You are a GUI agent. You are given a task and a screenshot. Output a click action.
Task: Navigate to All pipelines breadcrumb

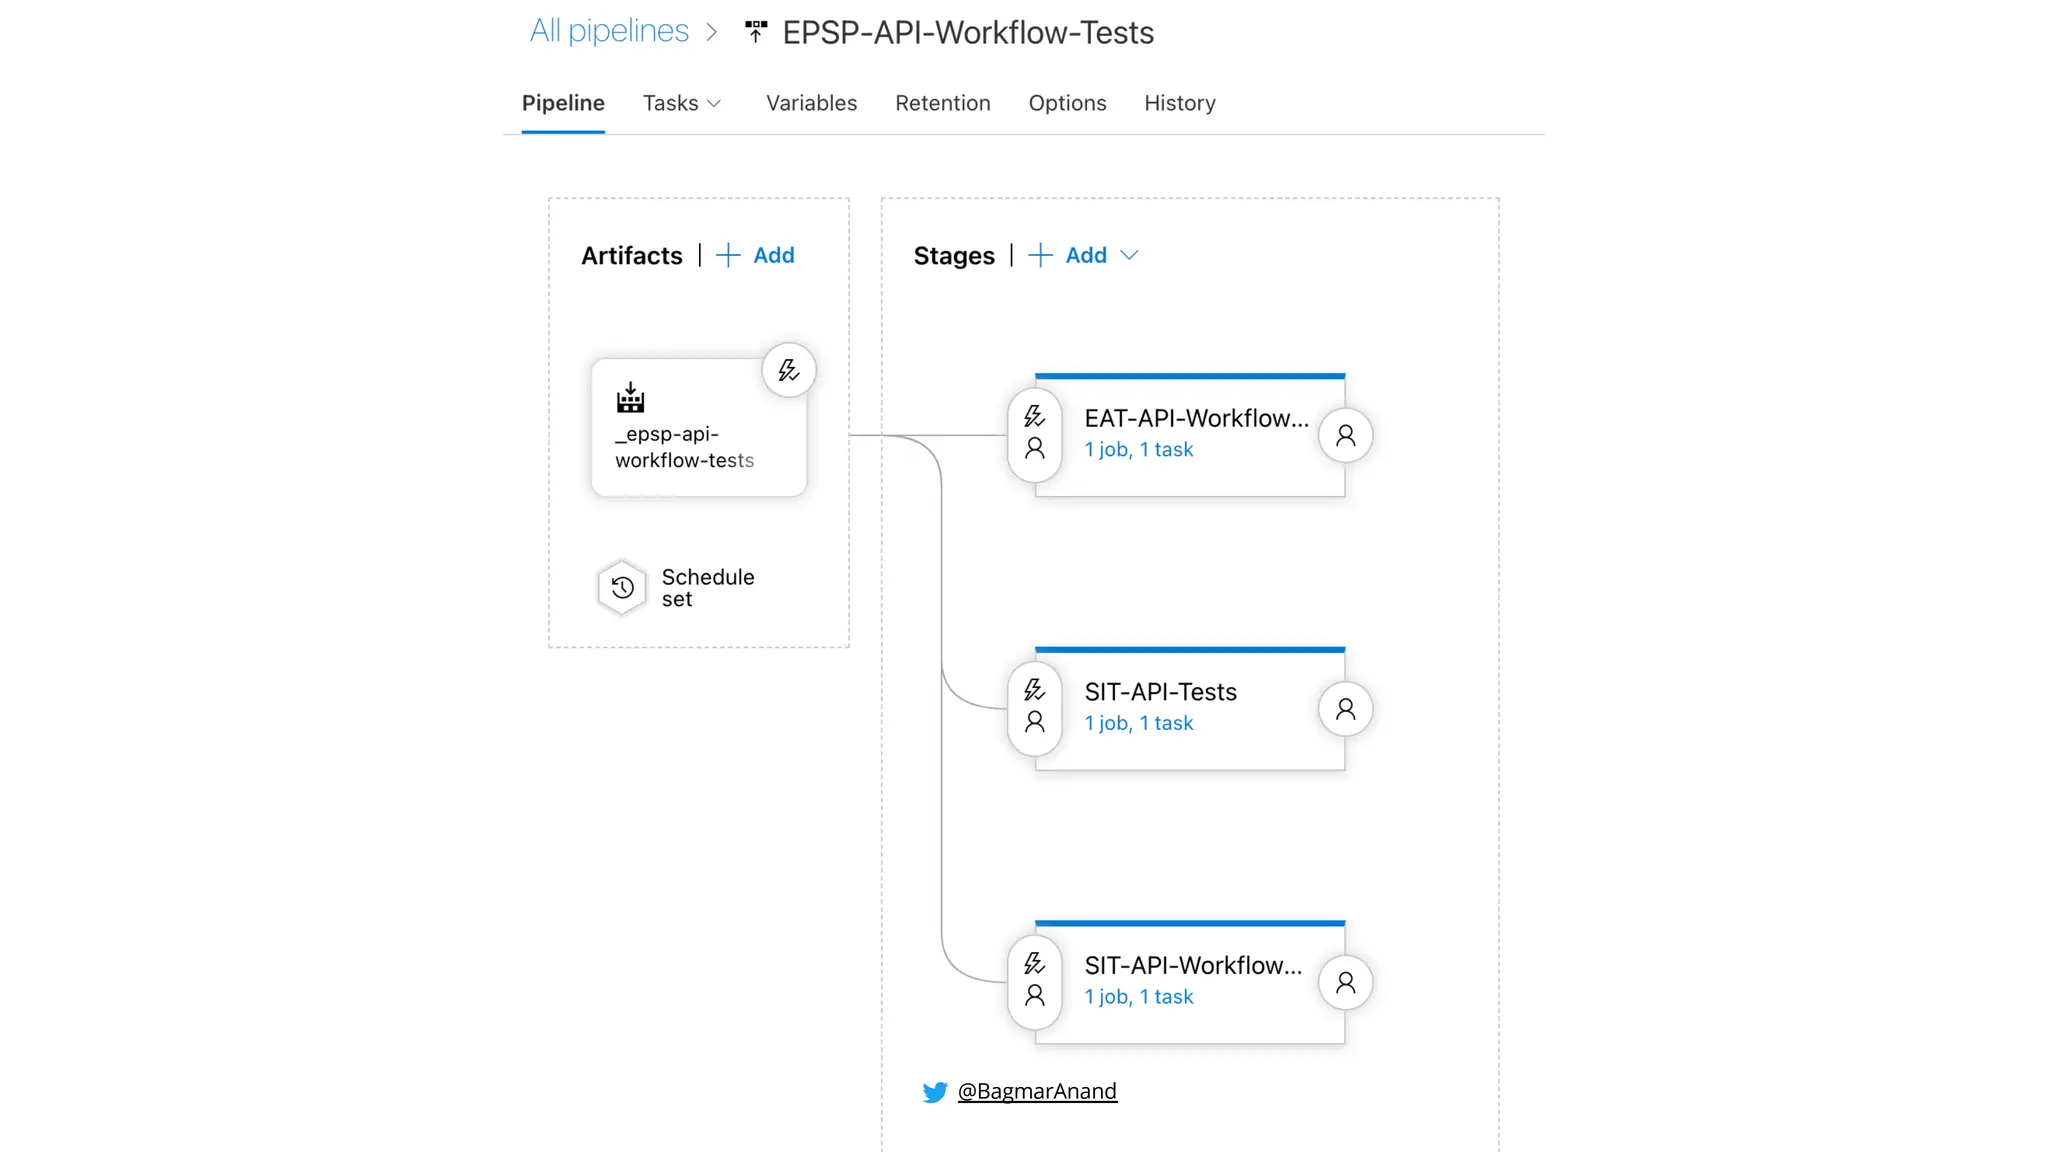[609, 31]
